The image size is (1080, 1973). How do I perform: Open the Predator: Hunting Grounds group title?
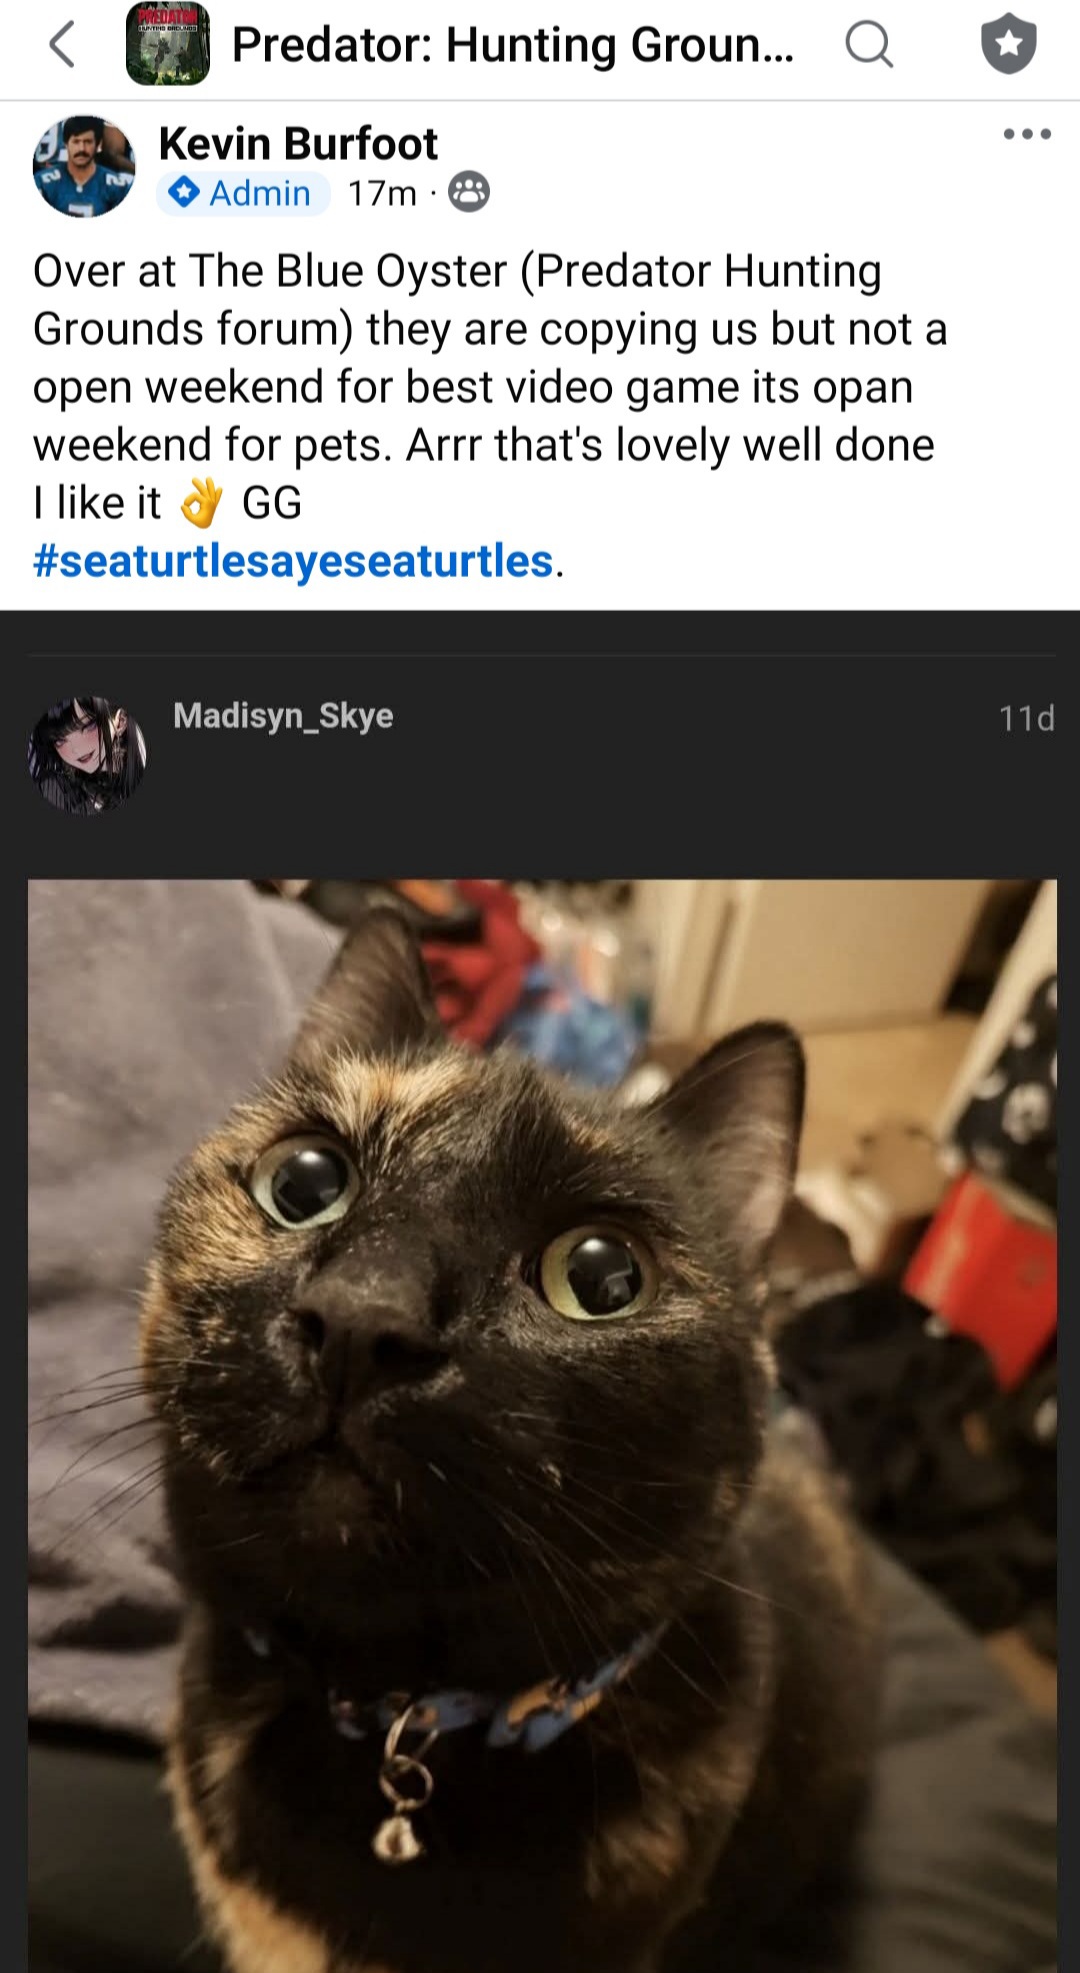513,45
